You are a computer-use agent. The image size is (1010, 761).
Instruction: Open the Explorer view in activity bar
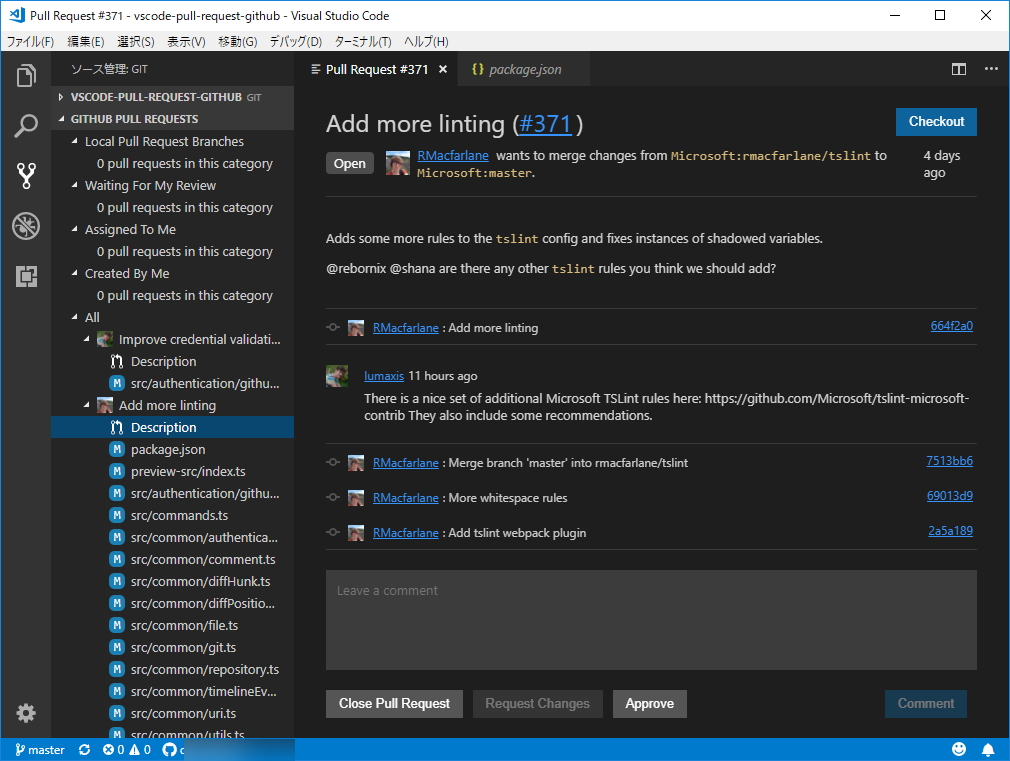[26, 75]
